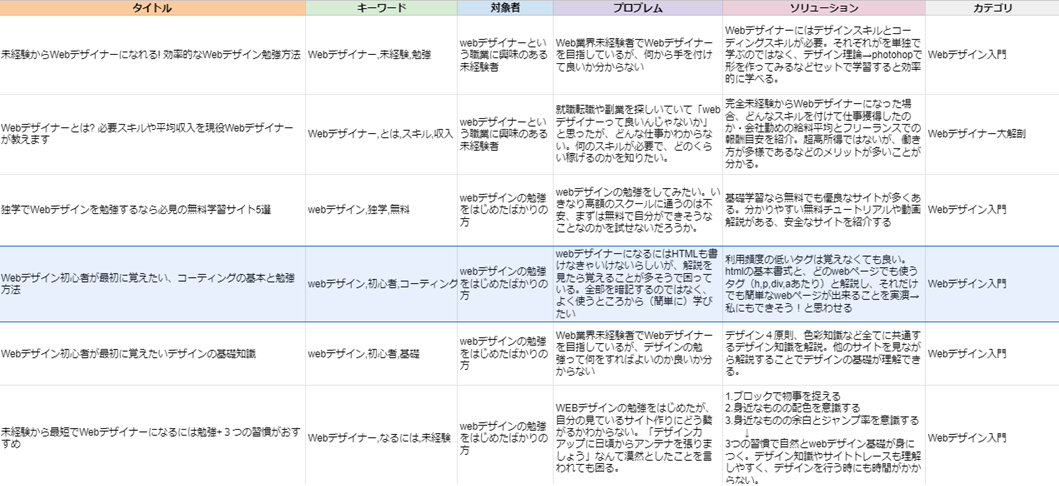The image size is (1059, 486).
Task: Select keyword cell webデザイン,初心者,基礎
Action: [382, 354]
